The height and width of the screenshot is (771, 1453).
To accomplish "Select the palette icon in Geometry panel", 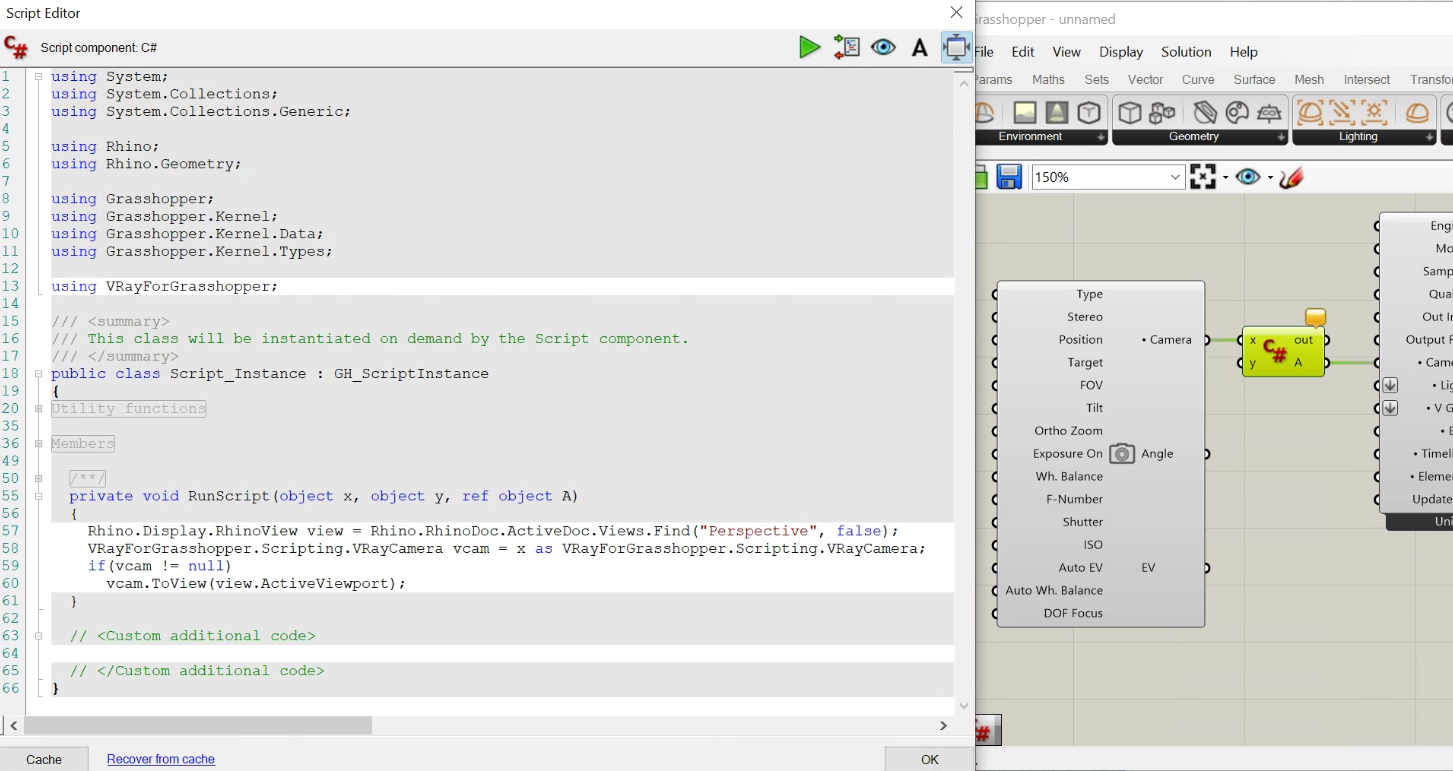I will pyautogui.click(x=1237, y=112).
